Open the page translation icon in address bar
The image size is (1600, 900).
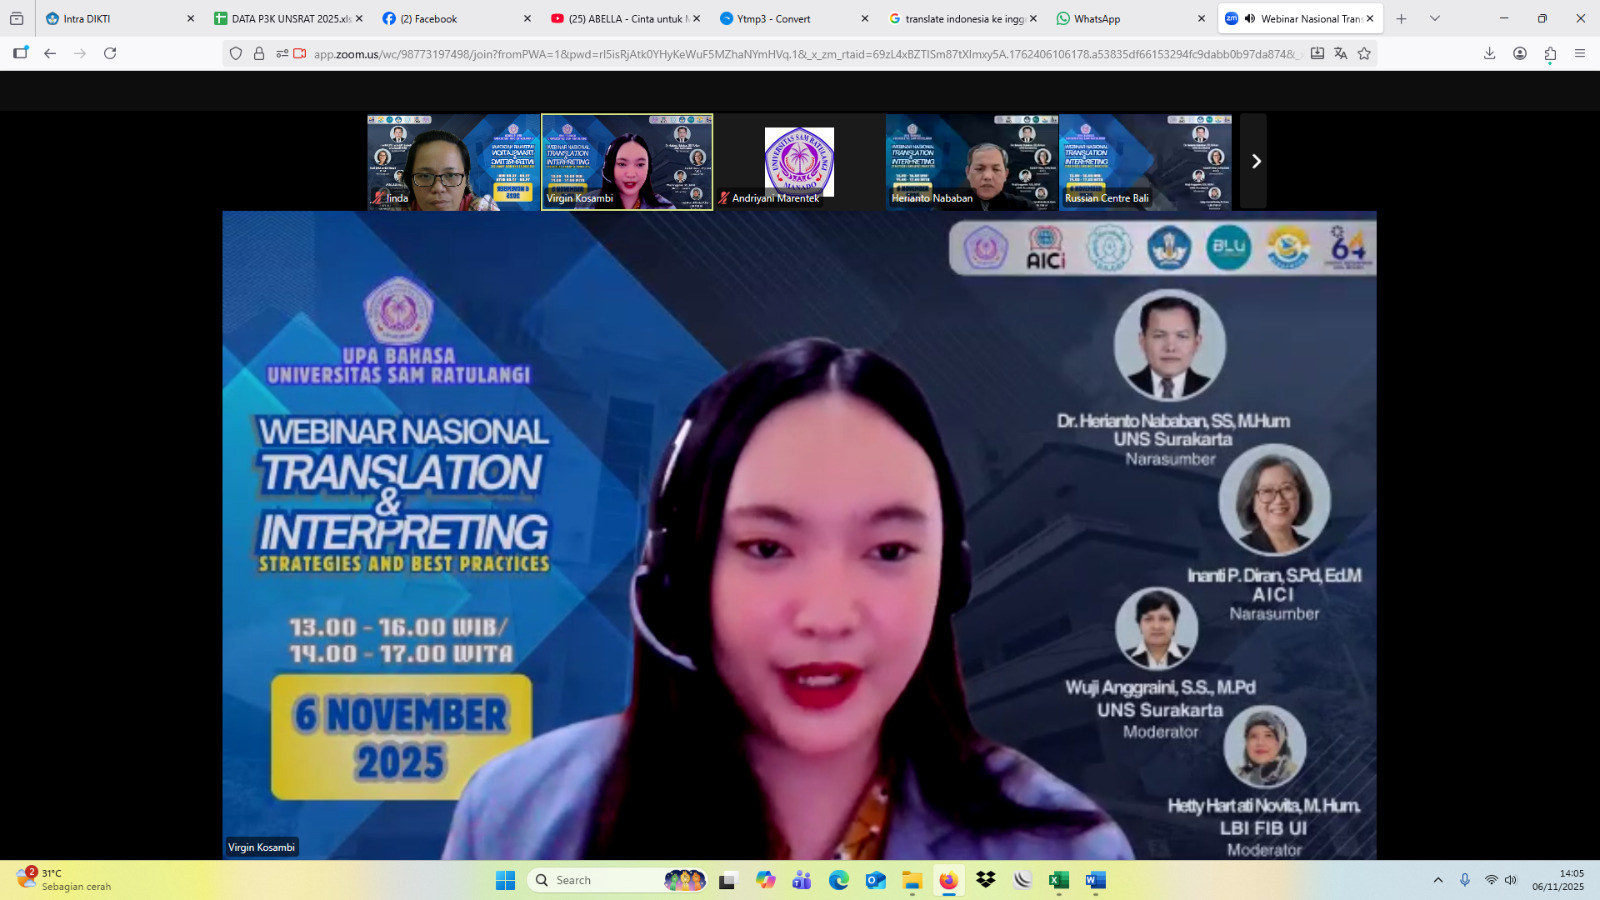coord(1340,53)
